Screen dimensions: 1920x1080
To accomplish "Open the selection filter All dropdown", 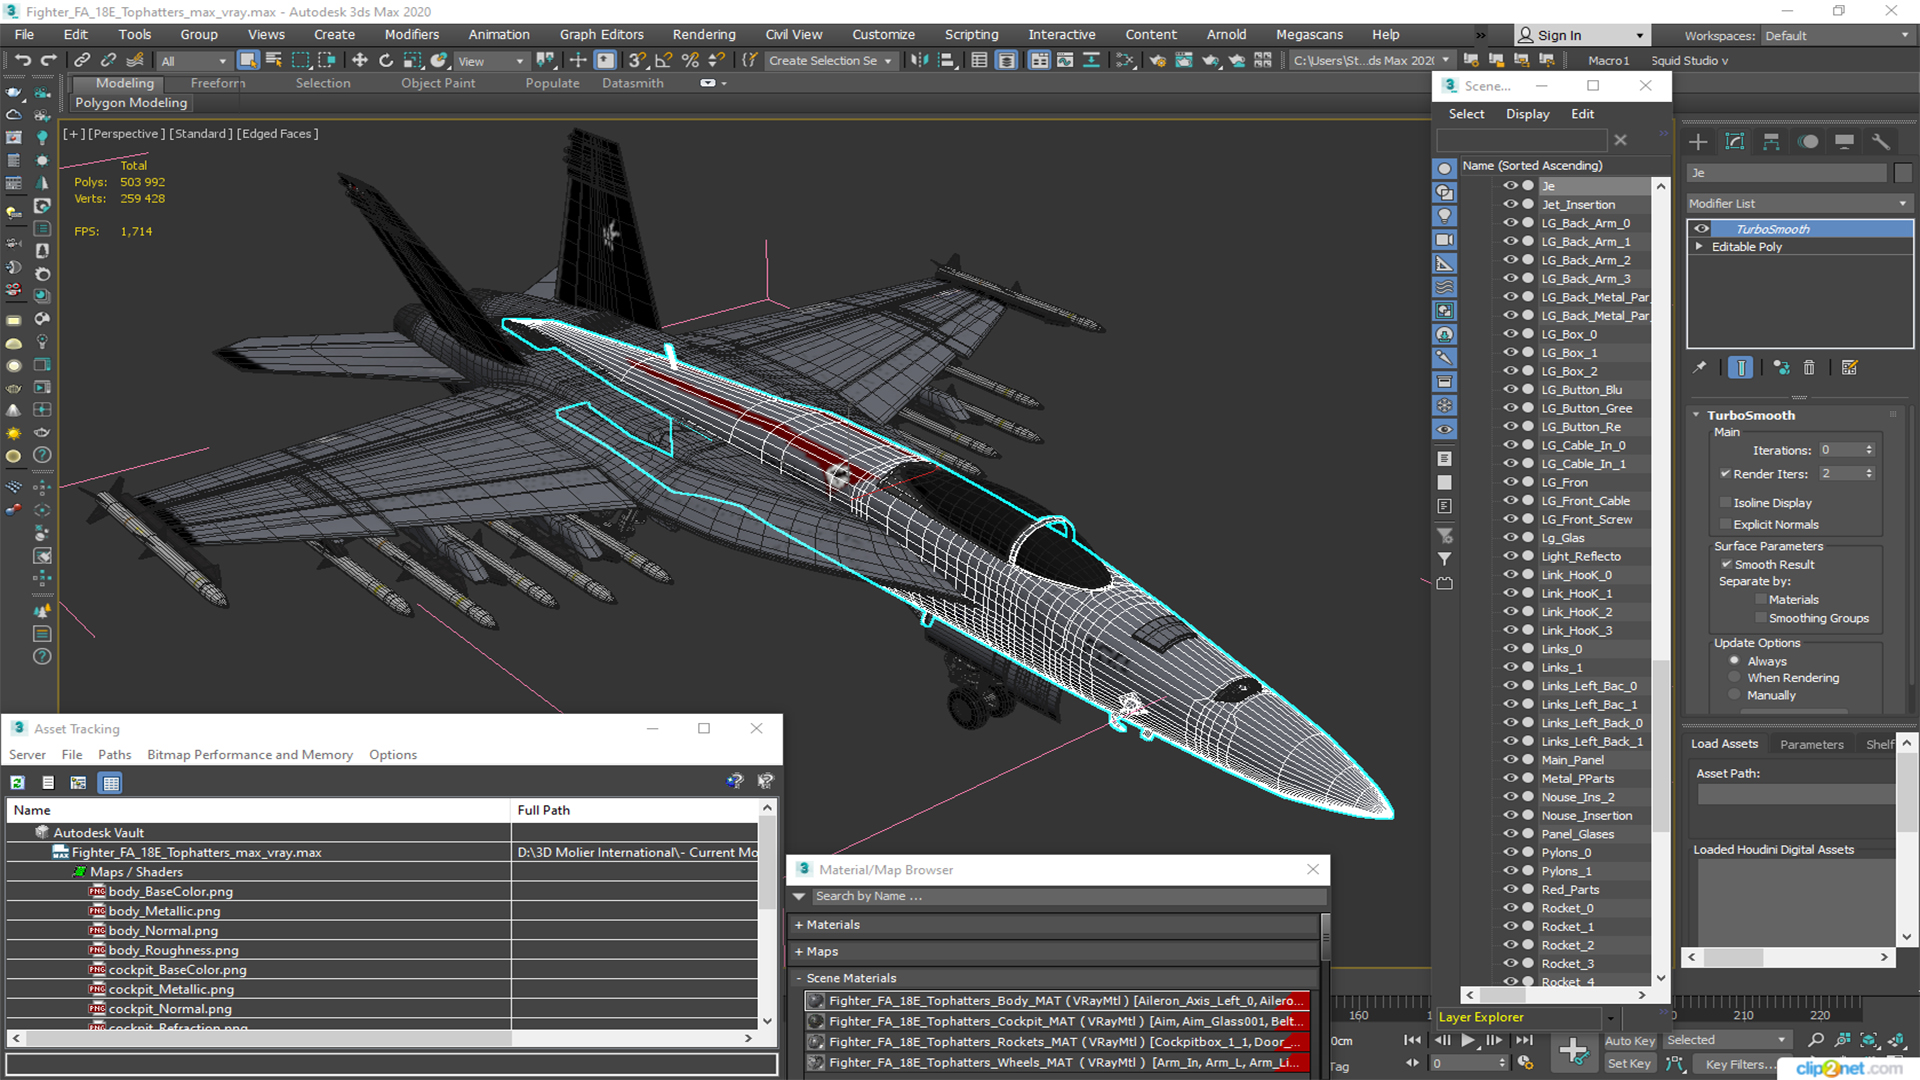I will coord(194,61).
